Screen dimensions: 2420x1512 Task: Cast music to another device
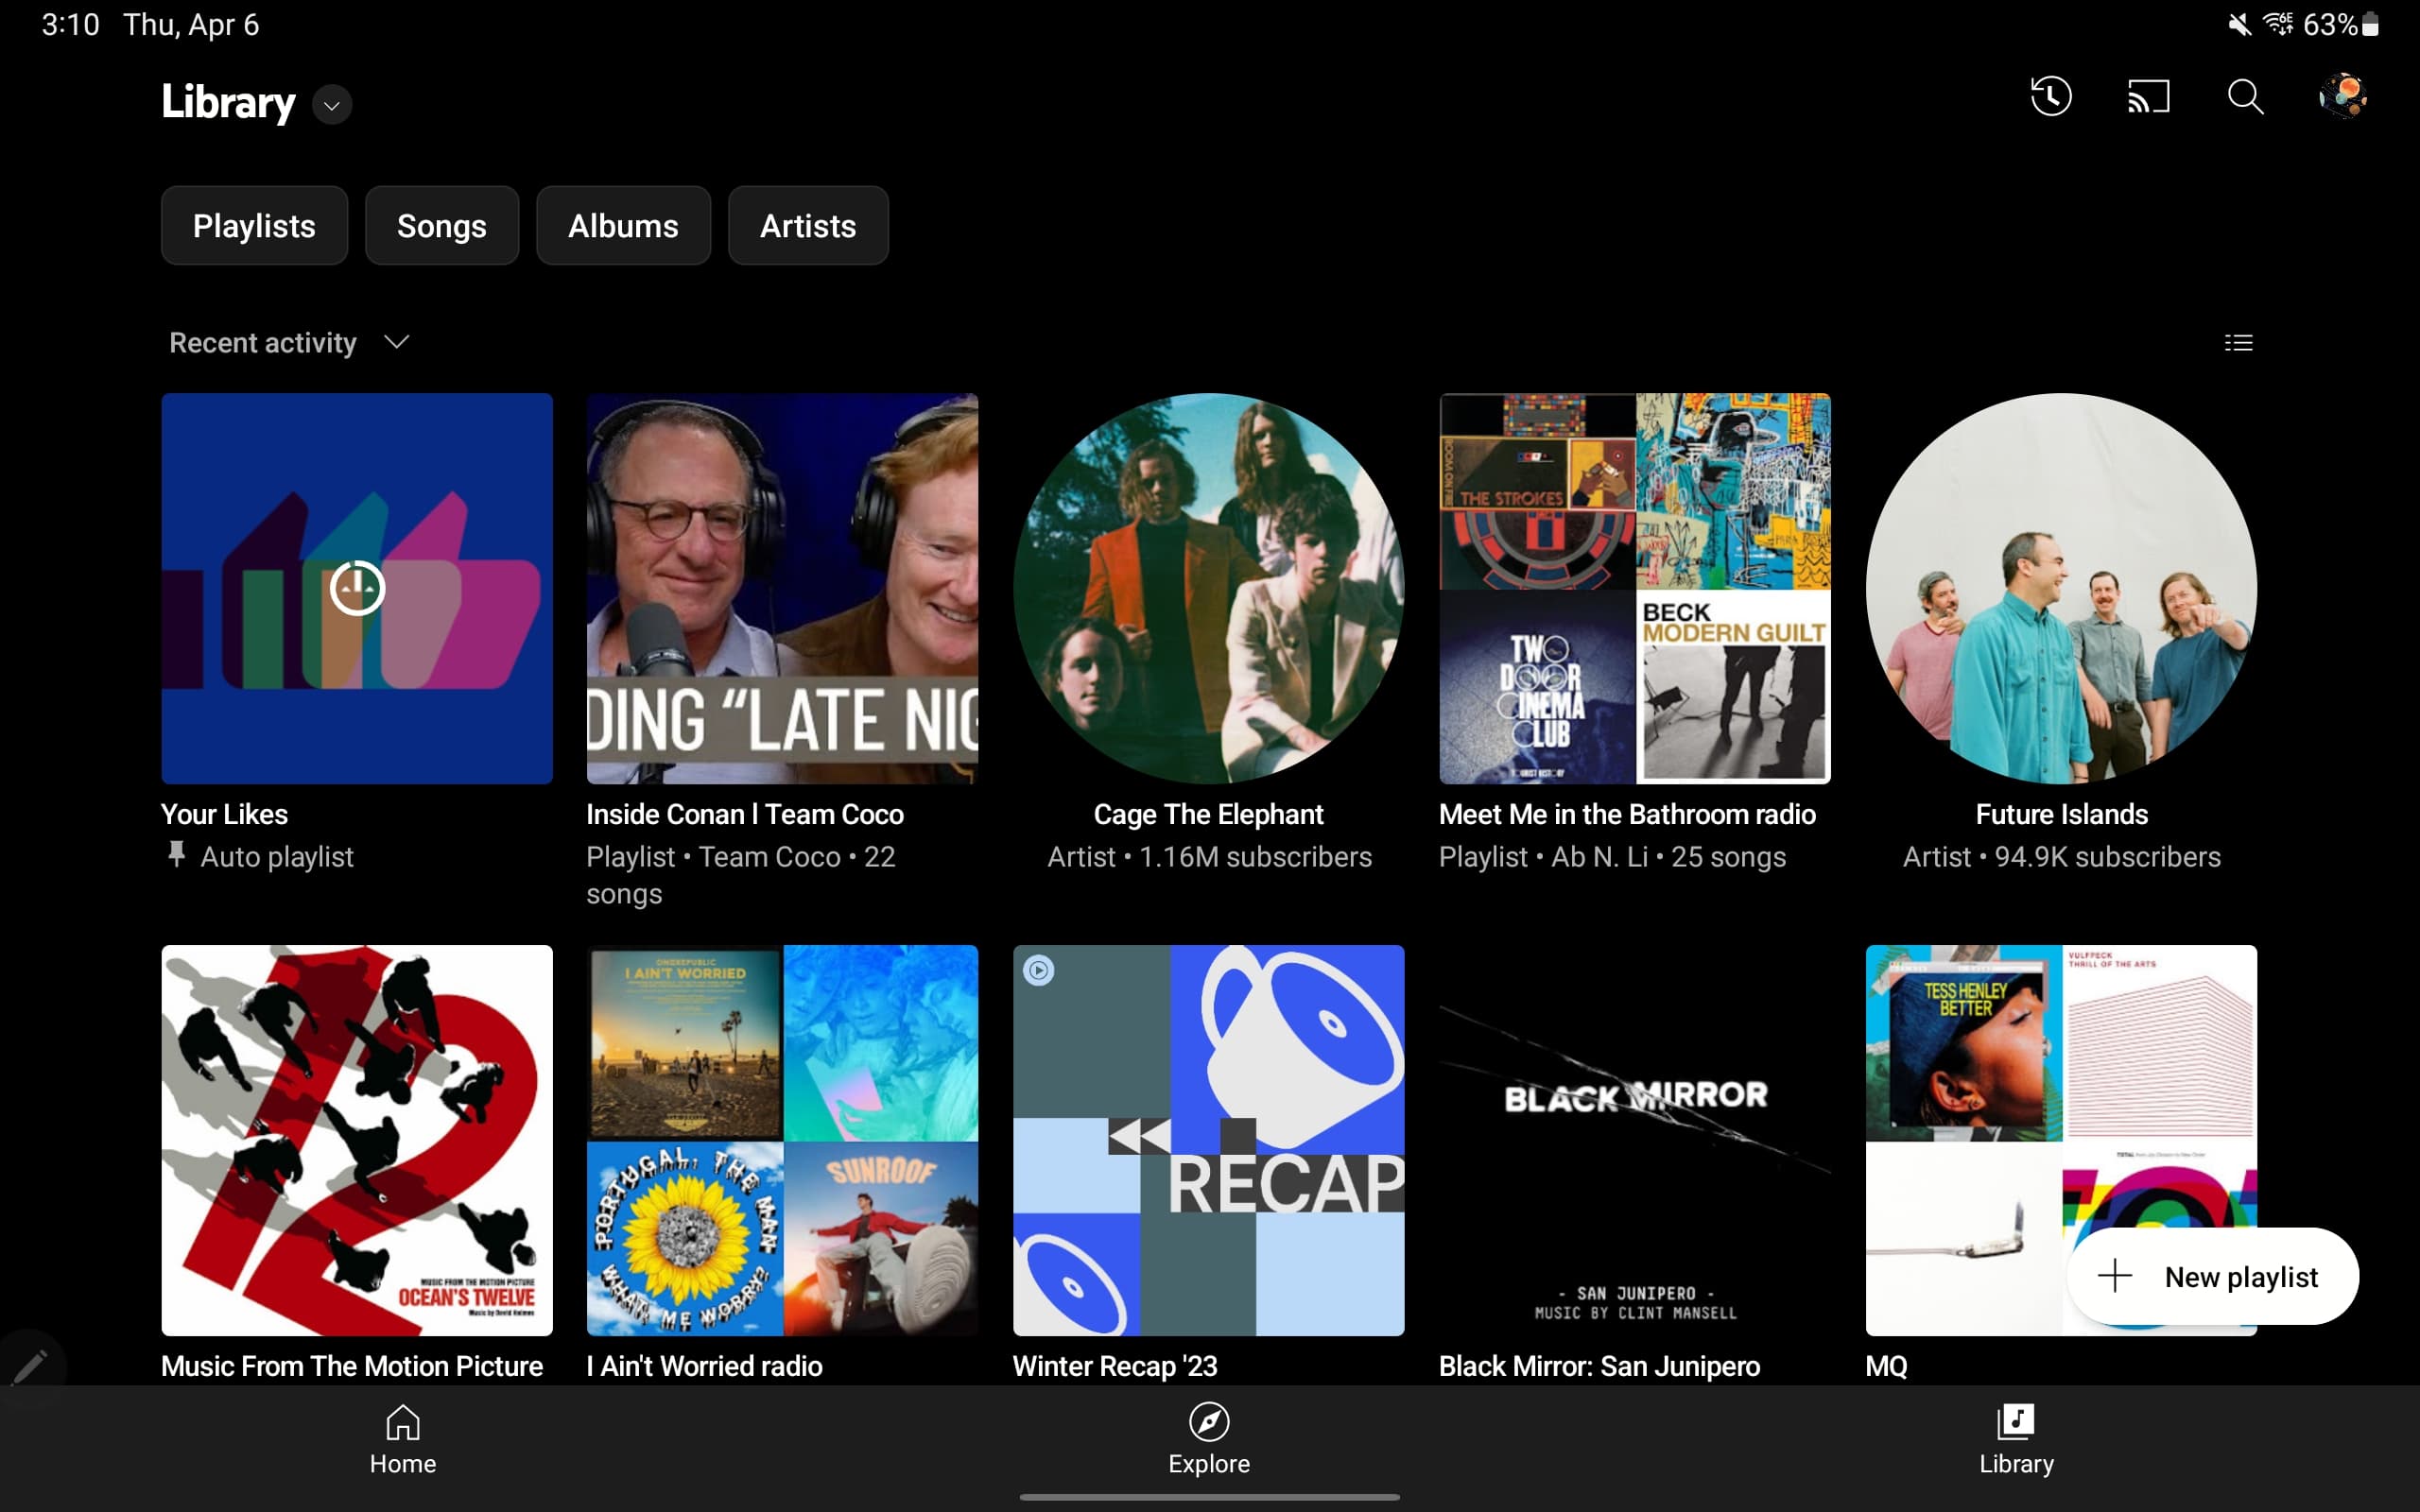2148,96
